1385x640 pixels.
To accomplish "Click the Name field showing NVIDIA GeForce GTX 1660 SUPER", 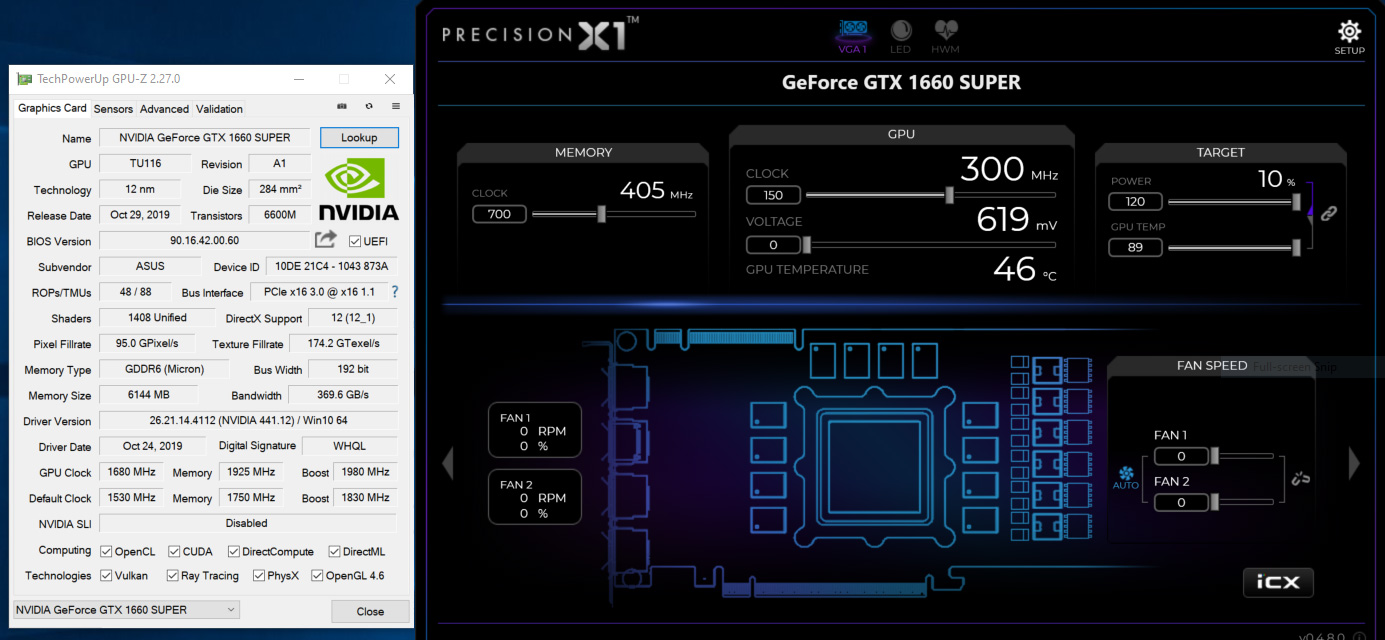I will (205, 138).
